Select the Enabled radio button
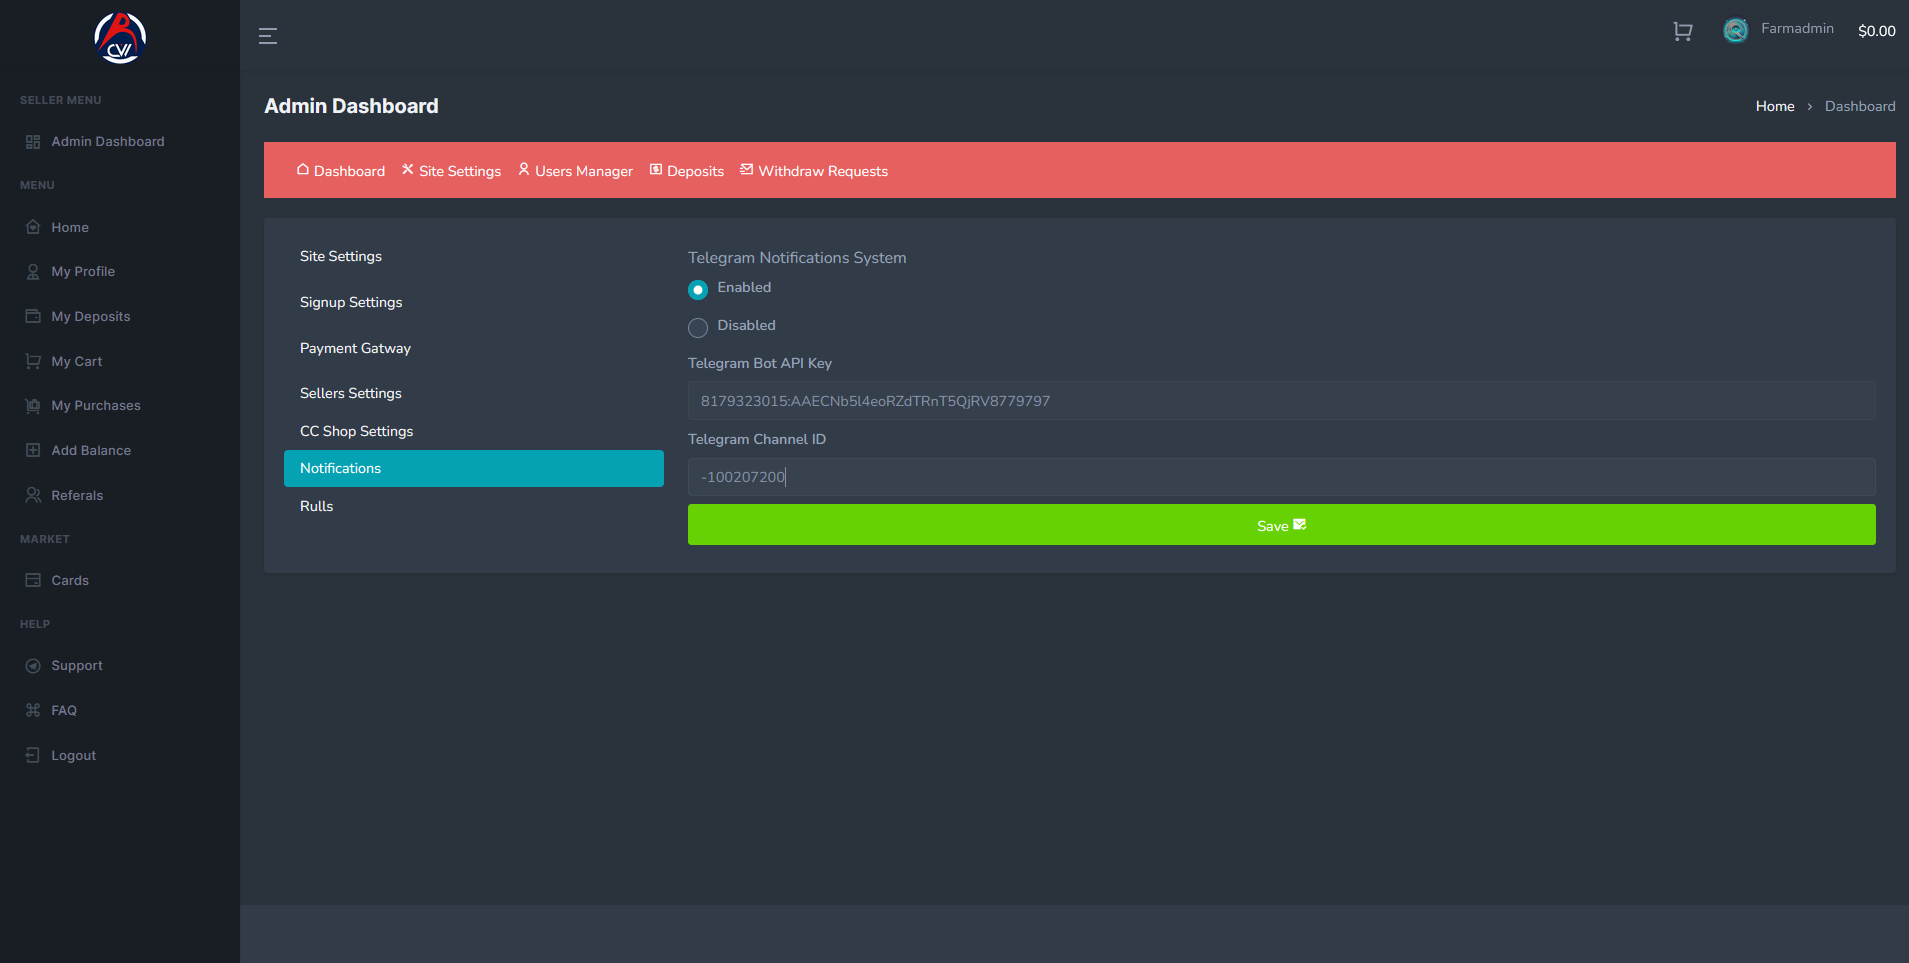1909x963 pixels. tap(698, 290)
